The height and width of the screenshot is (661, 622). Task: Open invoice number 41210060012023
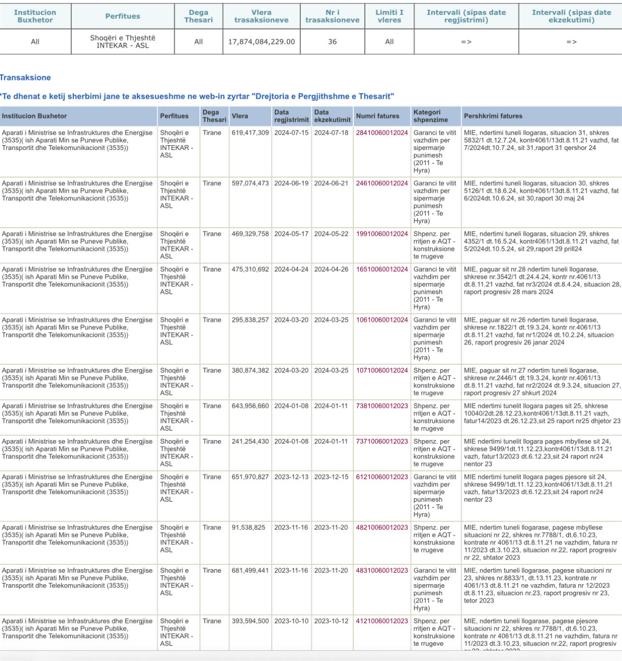382,620
